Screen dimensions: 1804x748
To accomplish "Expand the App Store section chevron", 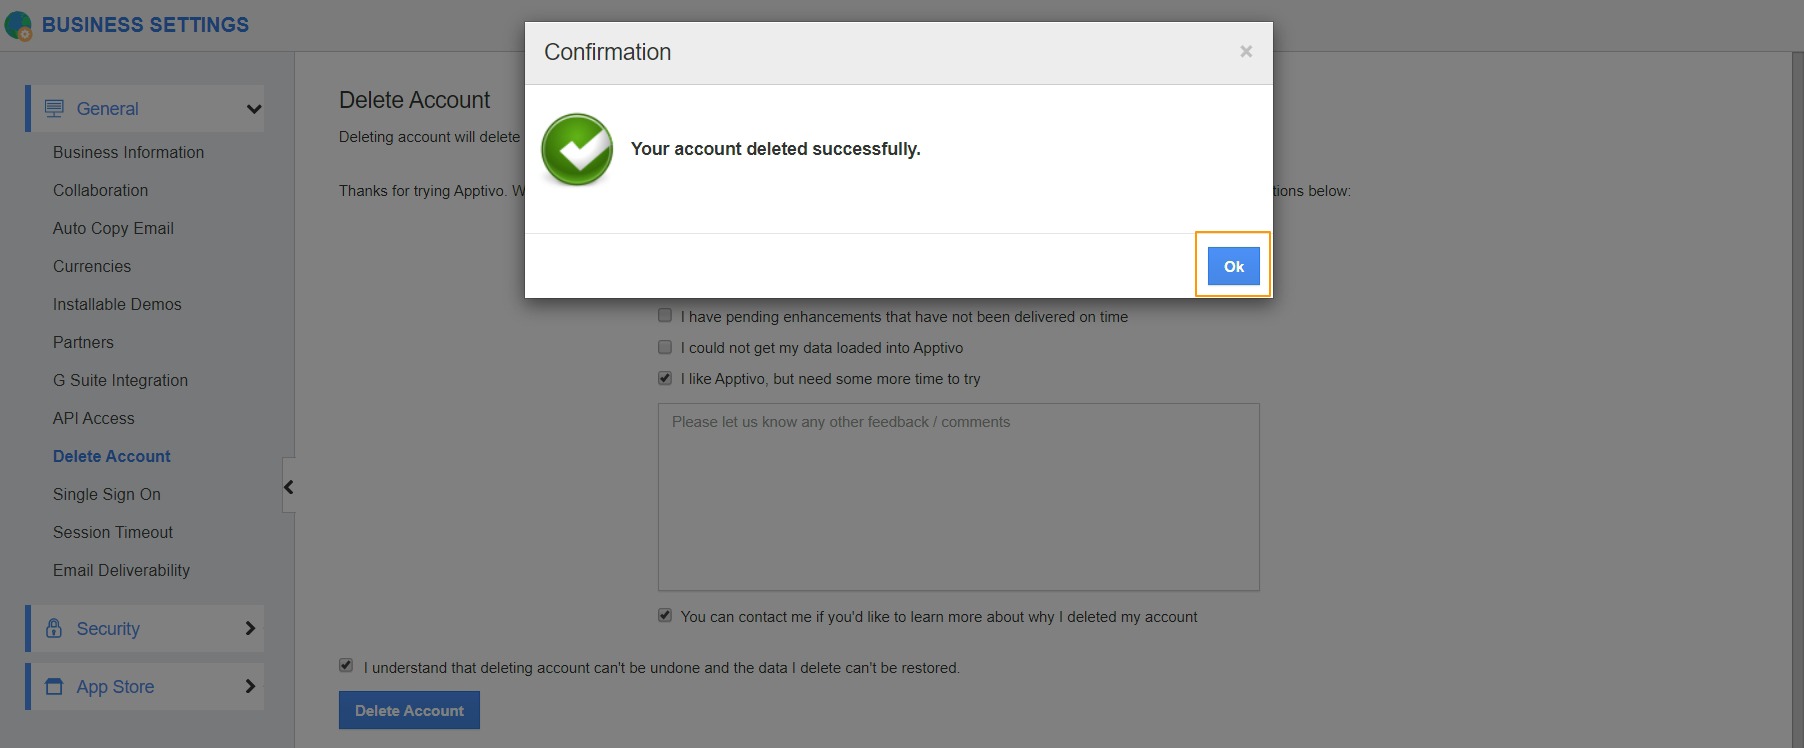I will click(x=250, y=687).
